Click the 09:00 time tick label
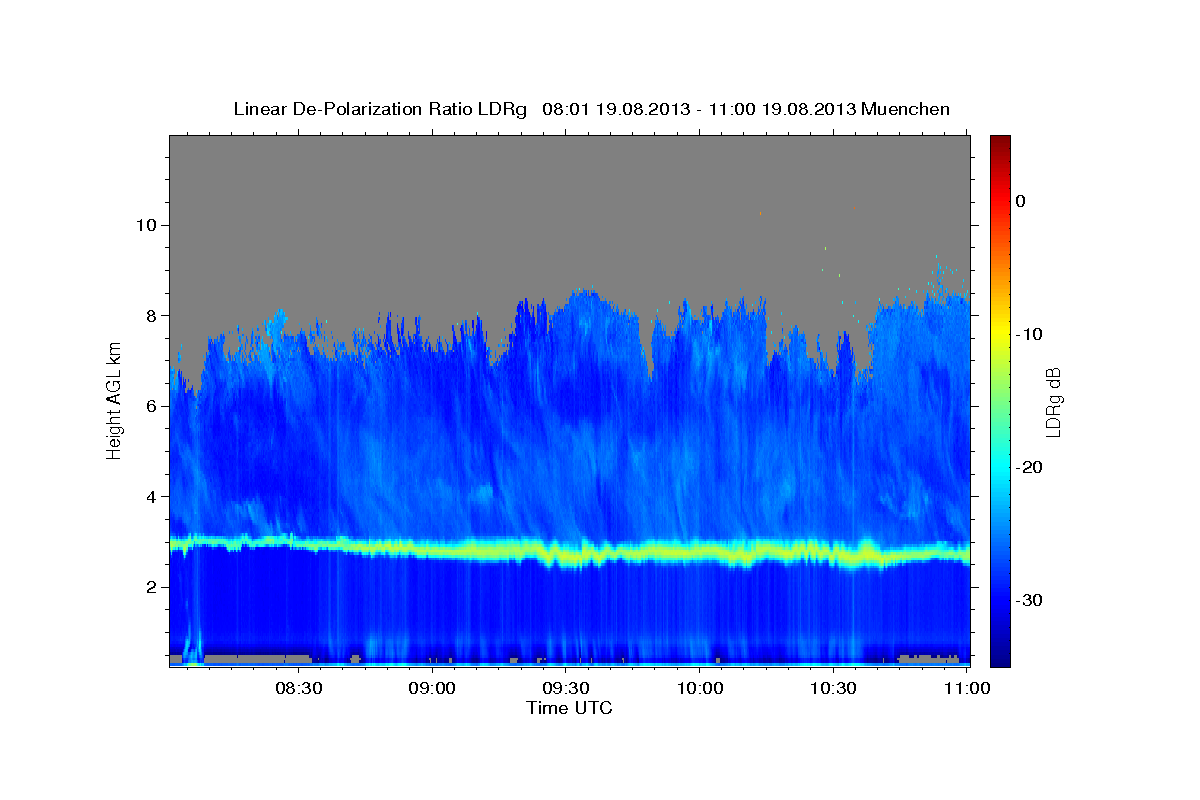 pyautogui.click(x=432, y=689)
